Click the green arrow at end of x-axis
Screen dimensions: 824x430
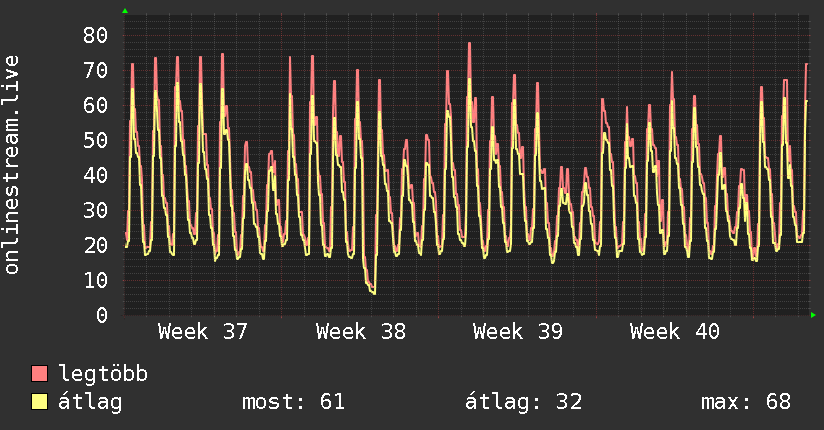coord(813,315)
